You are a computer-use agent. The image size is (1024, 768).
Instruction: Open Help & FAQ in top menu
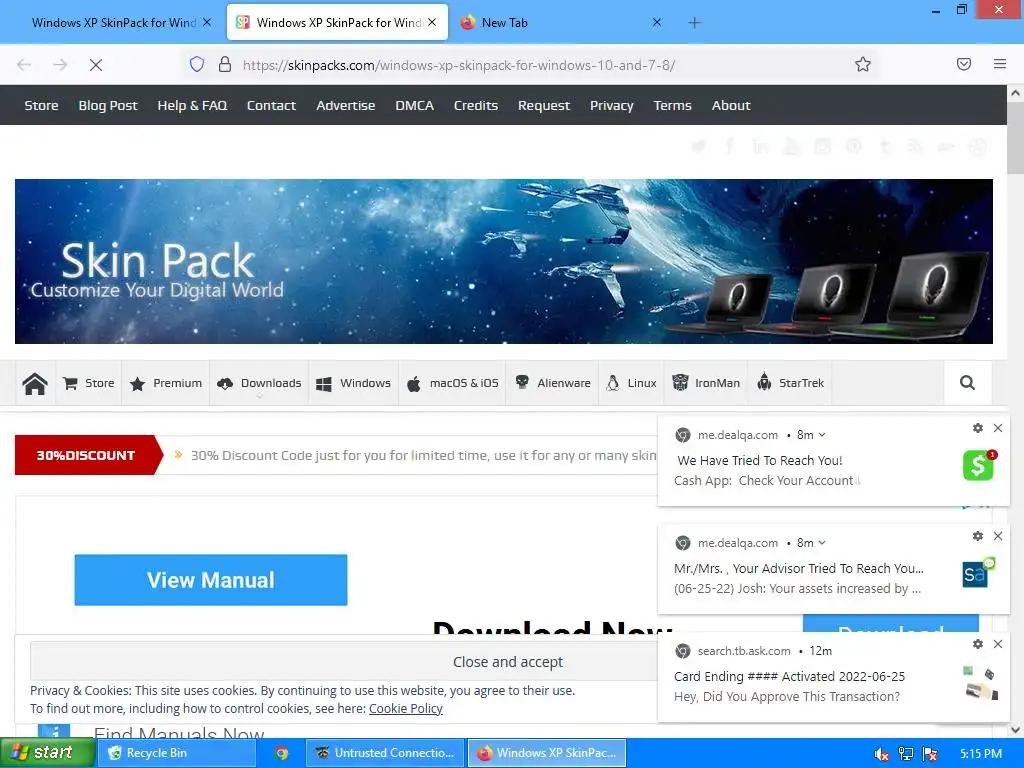click(x=192, y=105)
